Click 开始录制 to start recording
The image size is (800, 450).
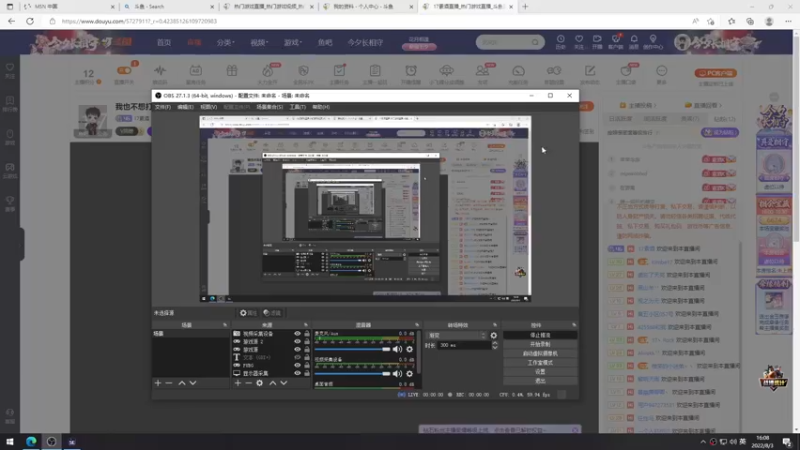click(540, 344)
